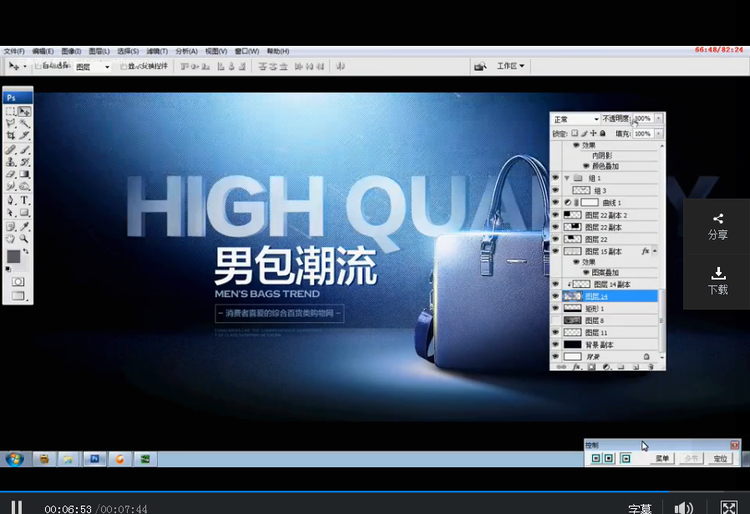Viewport: 750px width, 514px height.
Task: Select the Lasso tool
Action: click(x=11, y=123)
